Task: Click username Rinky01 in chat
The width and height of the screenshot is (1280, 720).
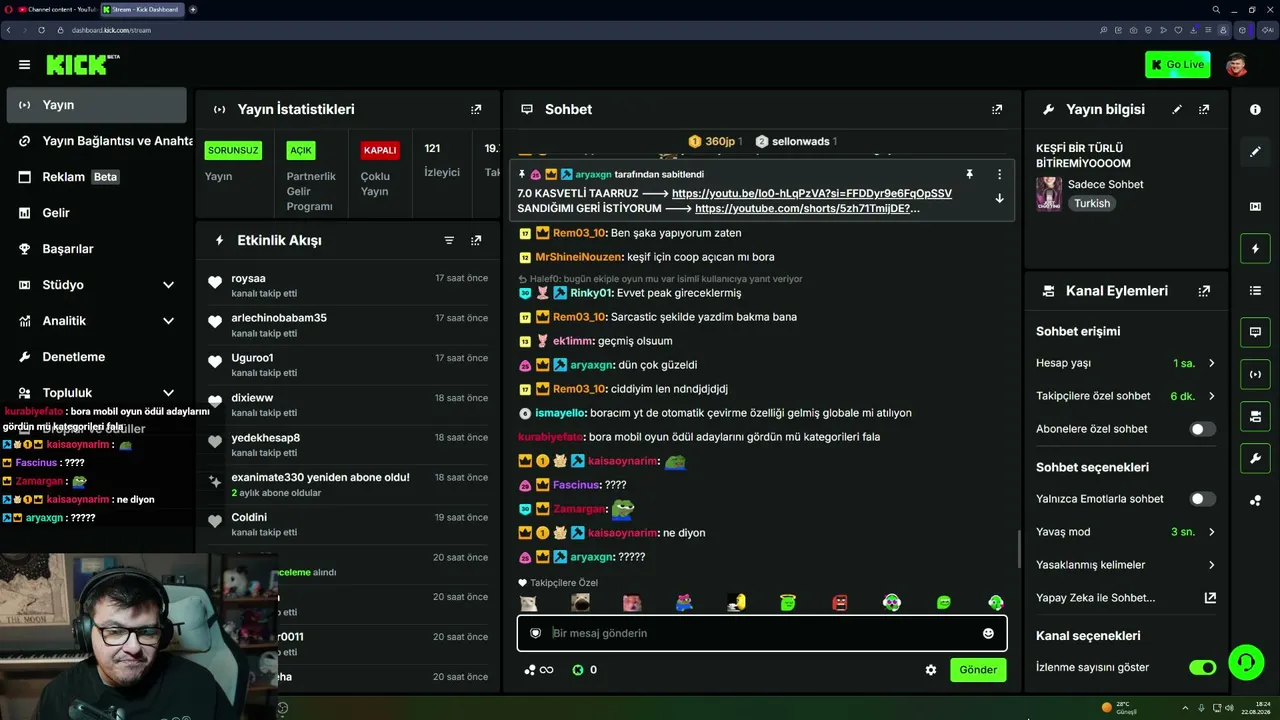Action: (591, 293)
